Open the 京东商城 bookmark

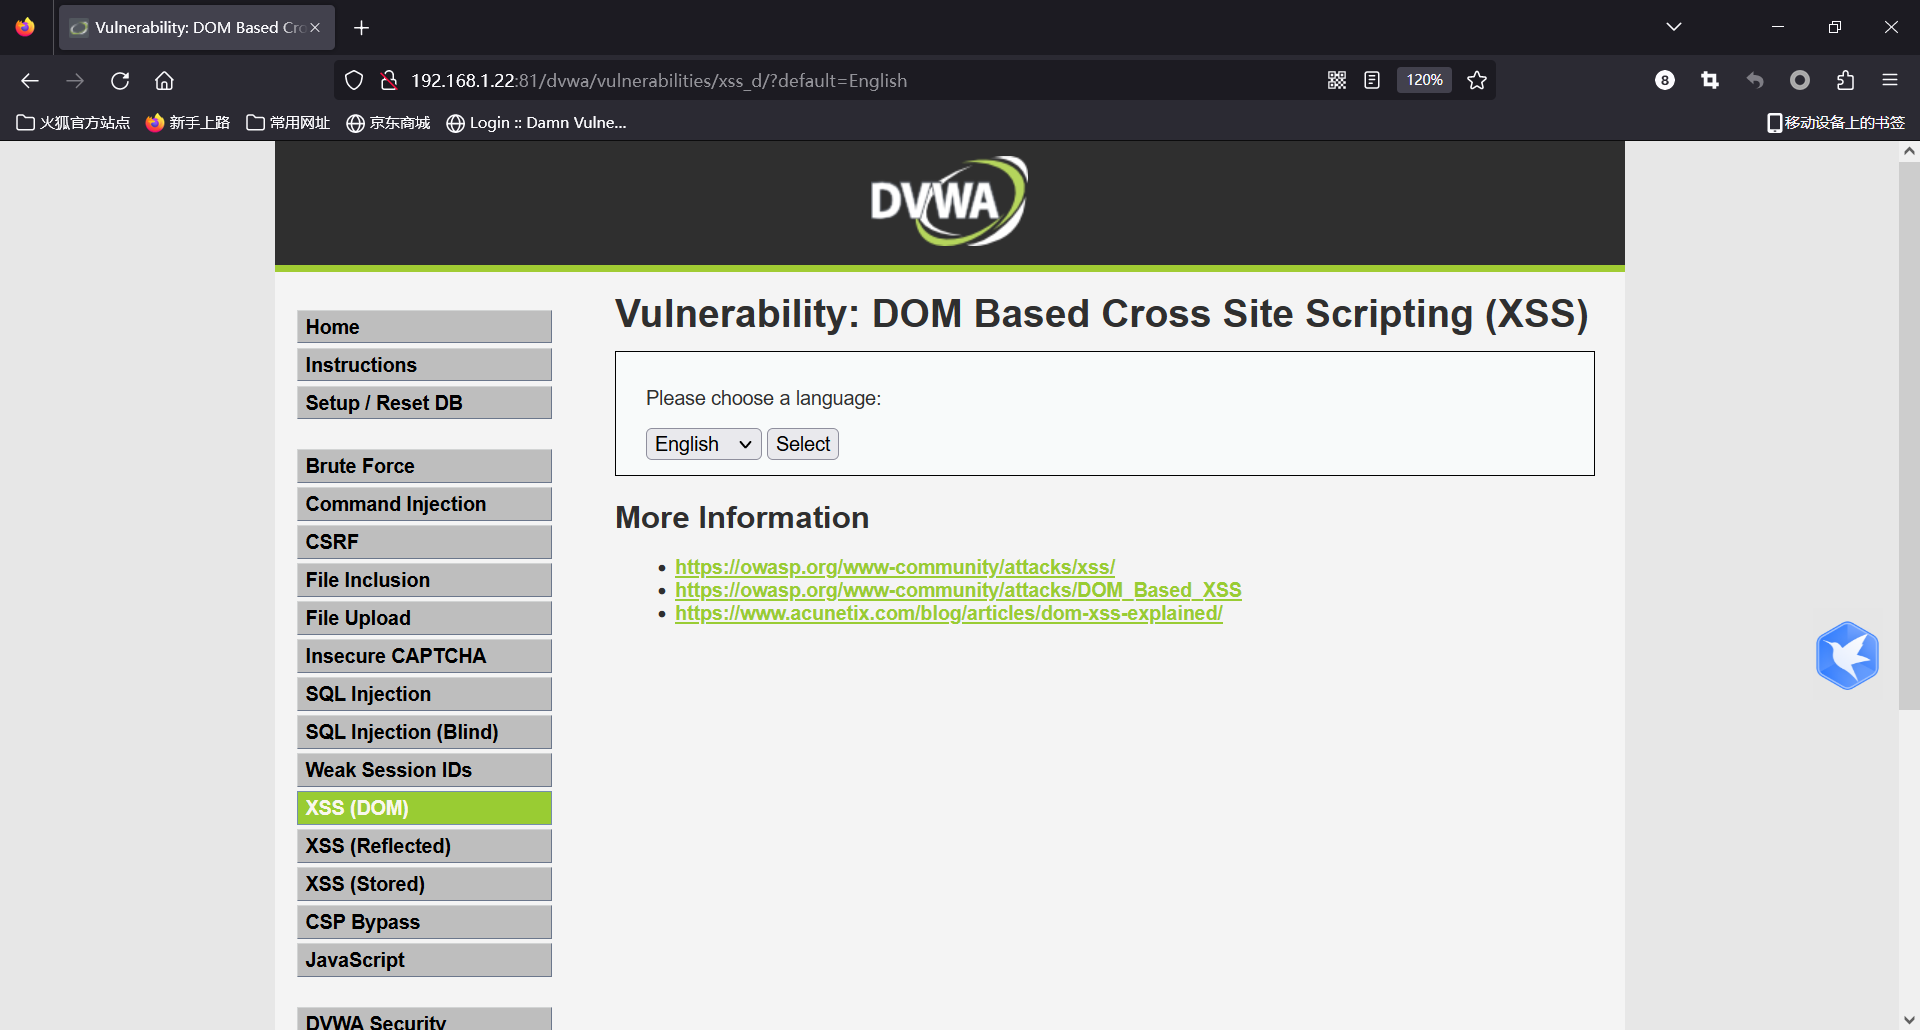pos(388,123)
